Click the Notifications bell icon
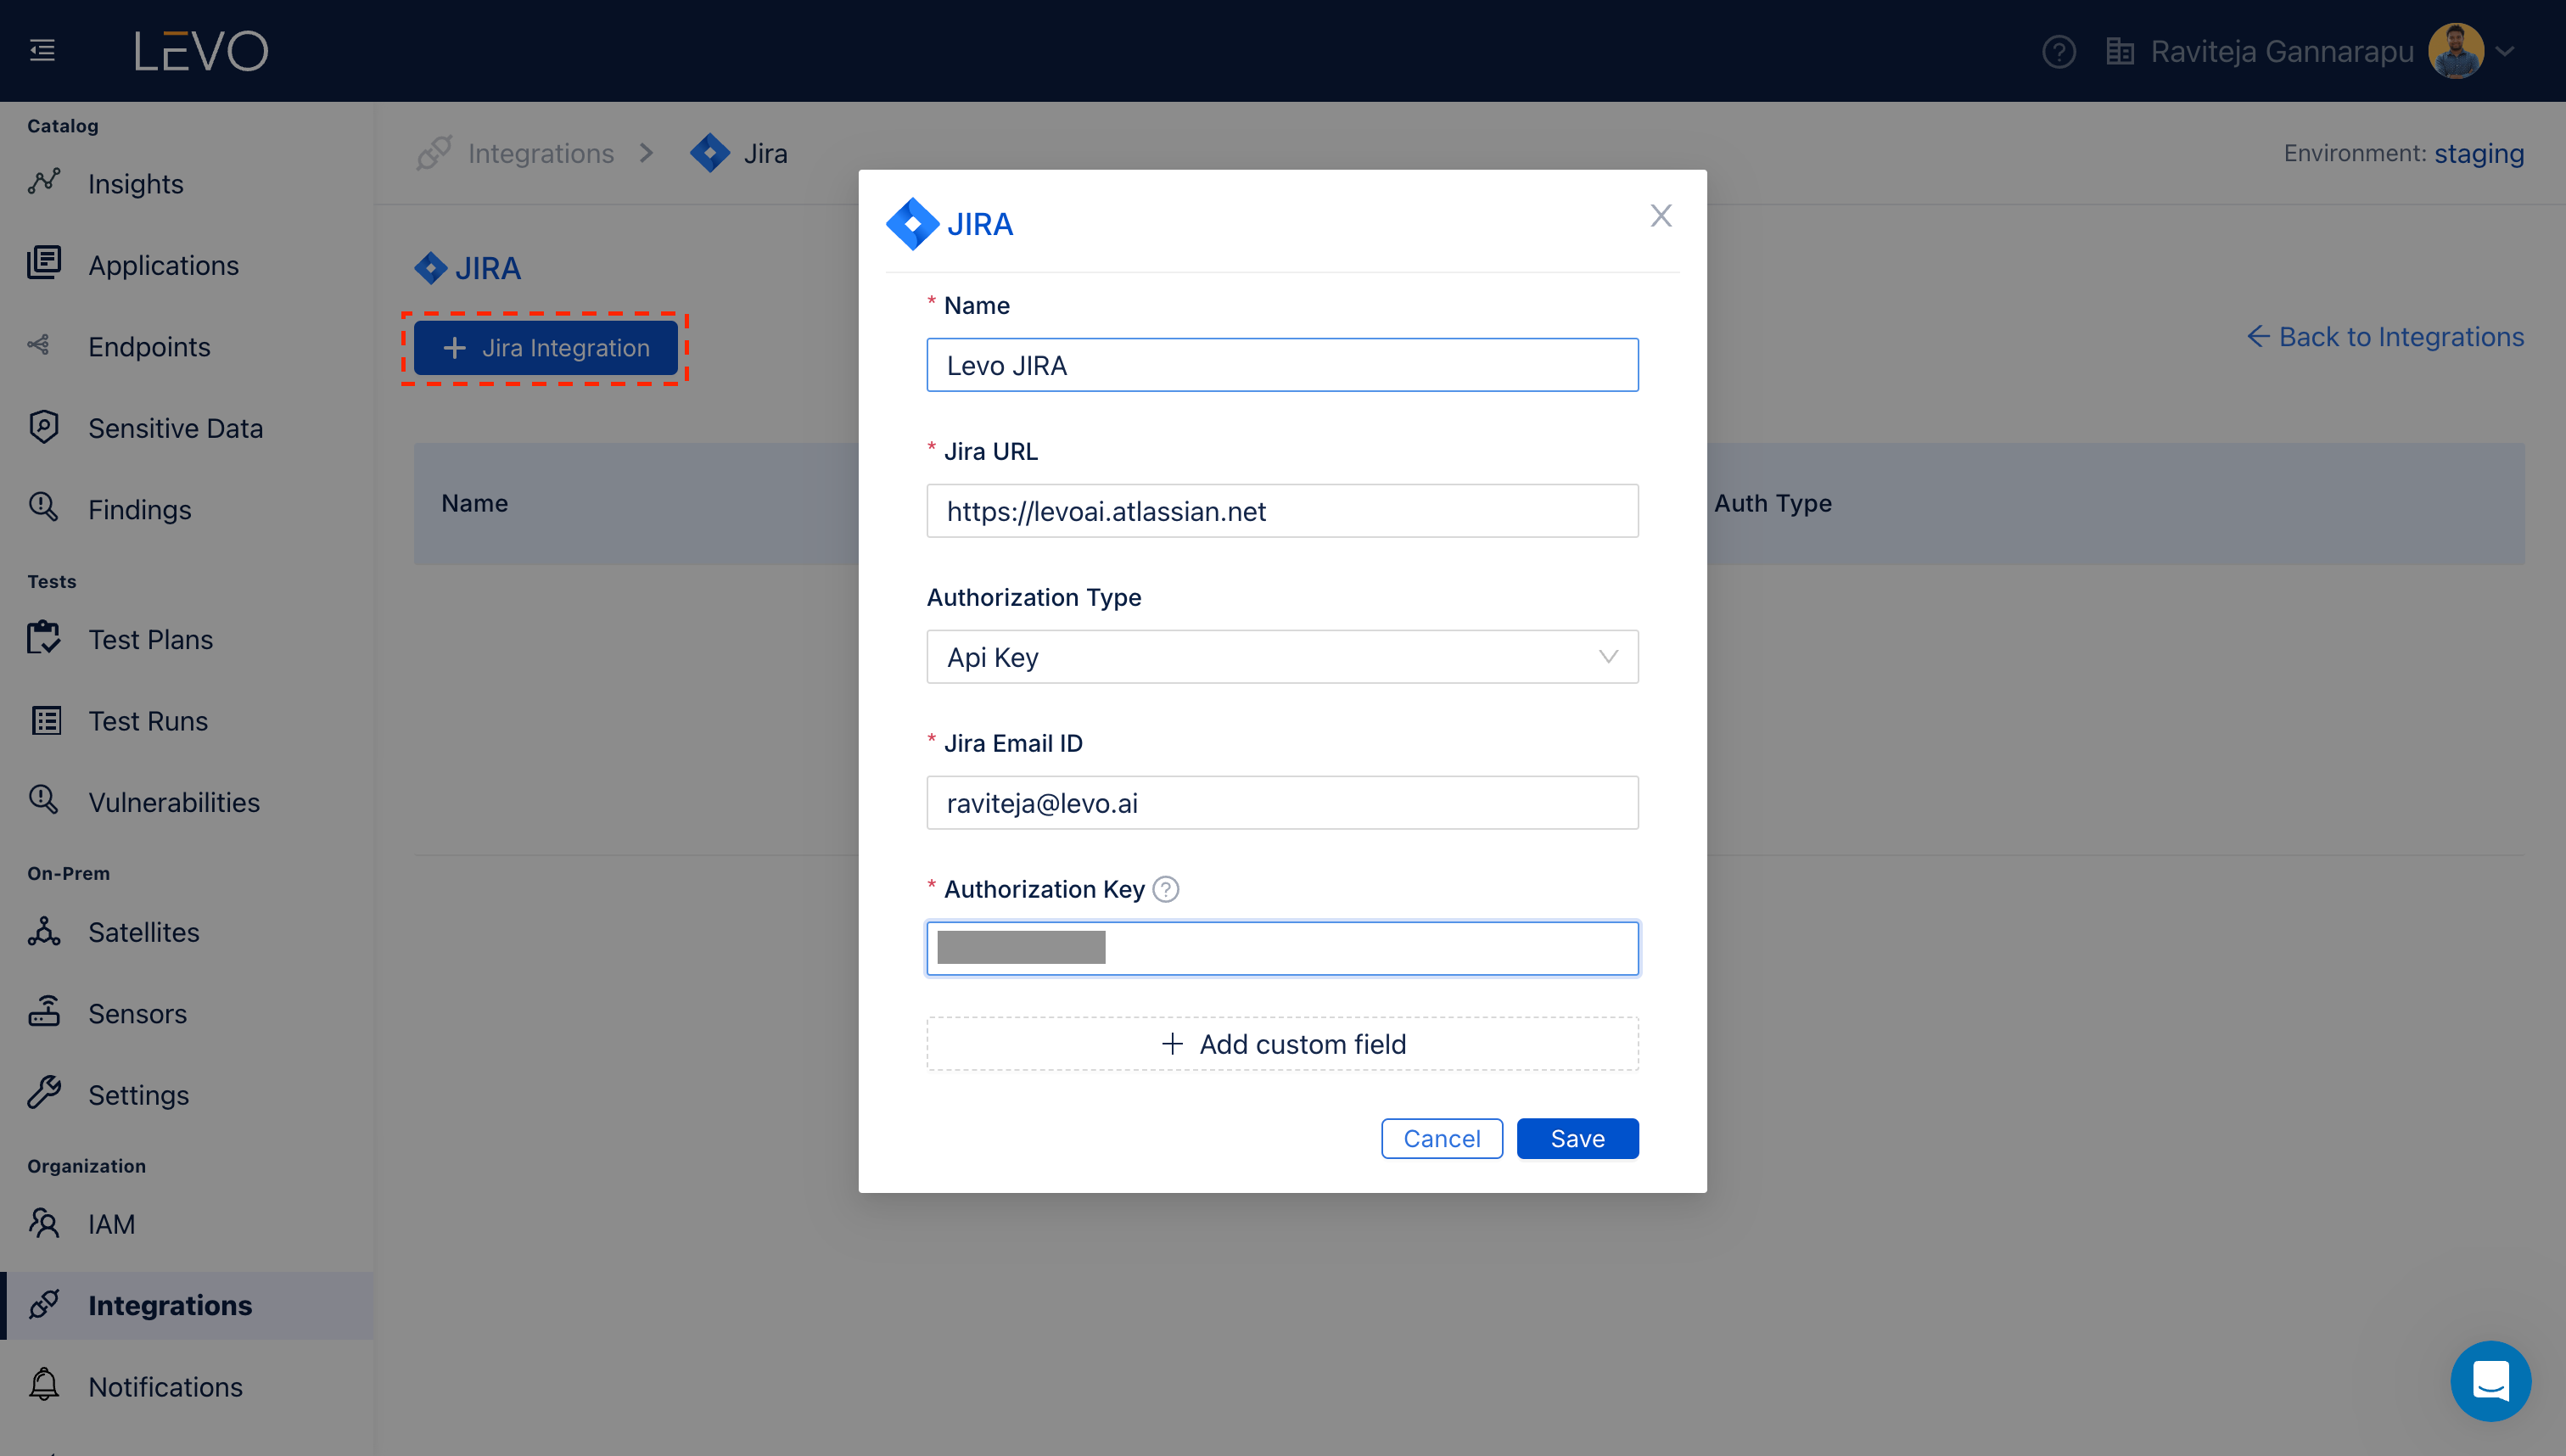This screenshot has height=1456, width=2566. click(x=44, y=1385)
